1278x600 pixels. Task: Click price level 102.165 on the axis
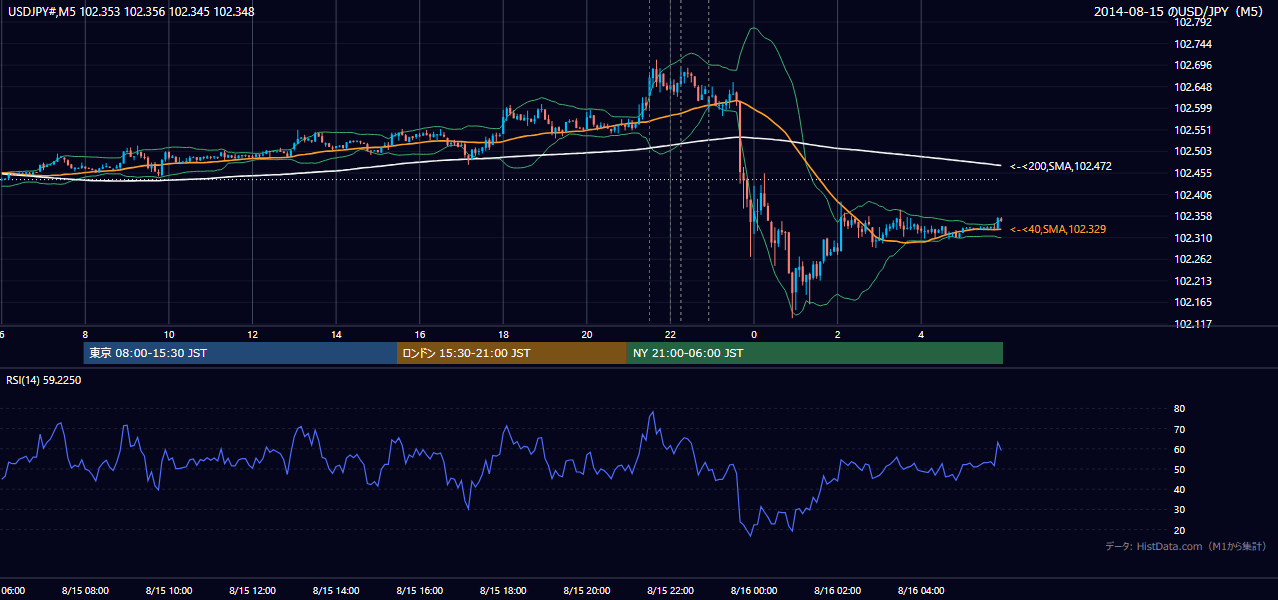1193,302
